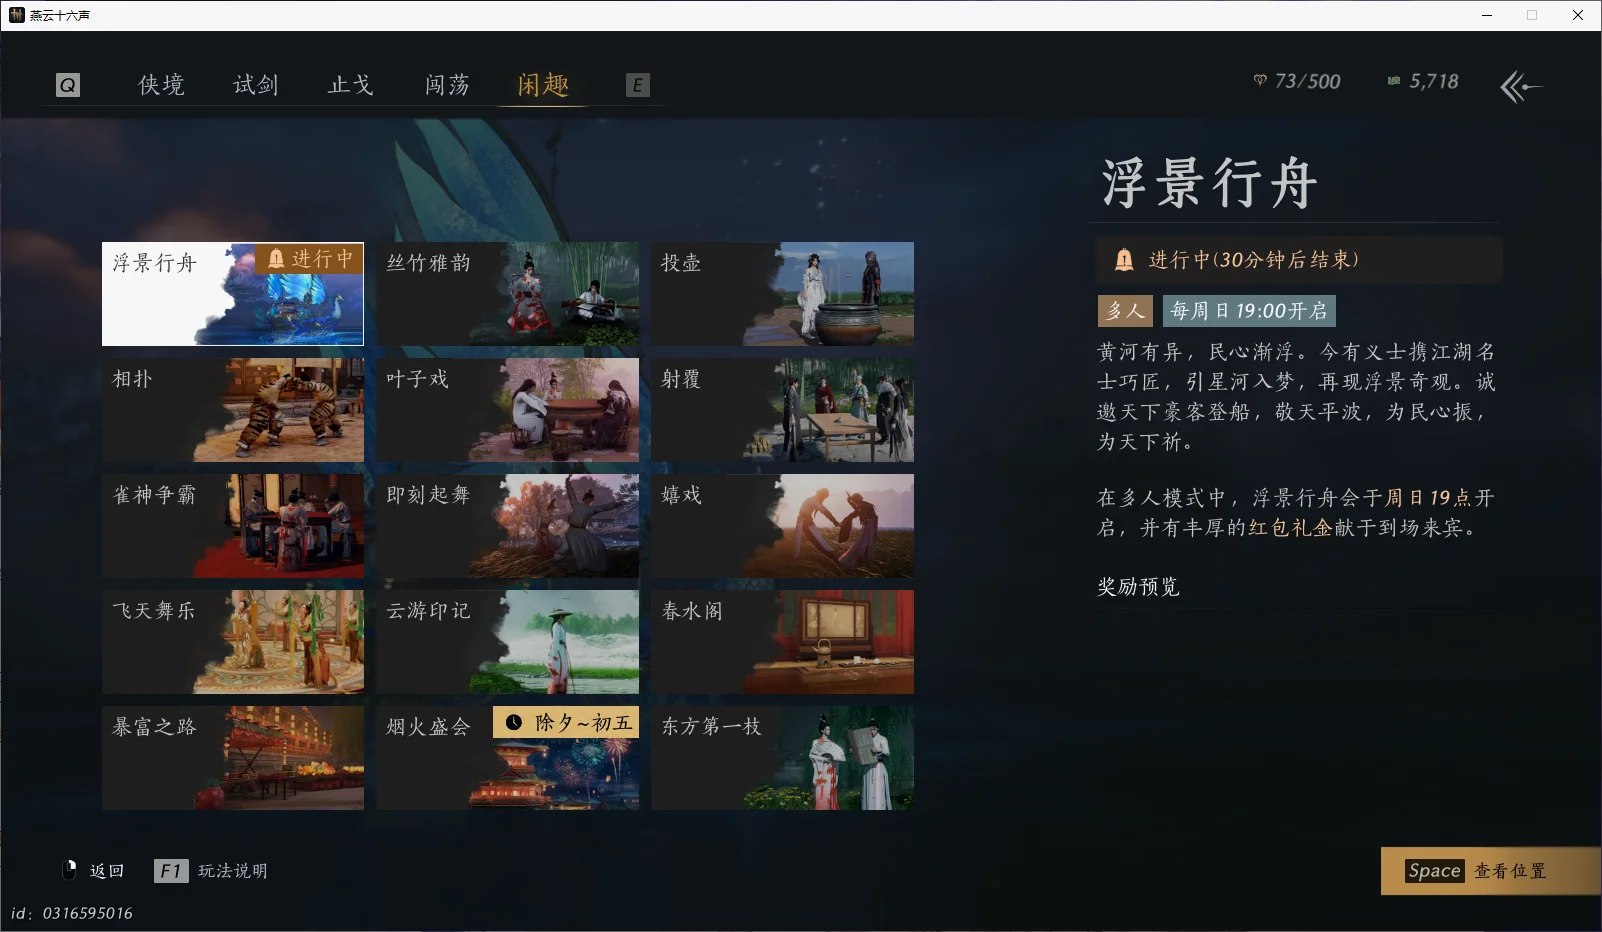Open the 丝竹雅韵 activity card

tap(508, 294)
